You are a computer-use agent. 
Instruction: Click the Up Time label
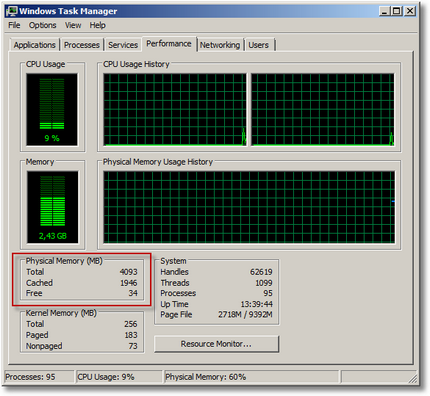click(174, 304)
